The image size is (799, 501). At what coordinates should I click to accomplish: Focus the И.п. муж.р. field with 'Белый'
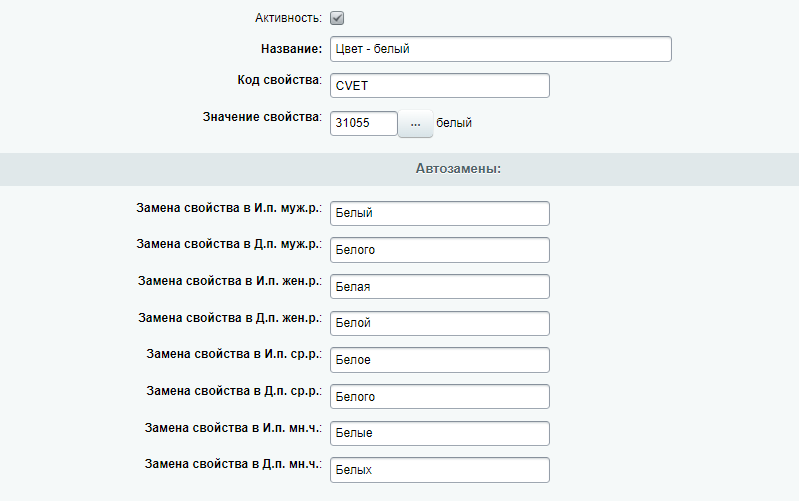439,213
